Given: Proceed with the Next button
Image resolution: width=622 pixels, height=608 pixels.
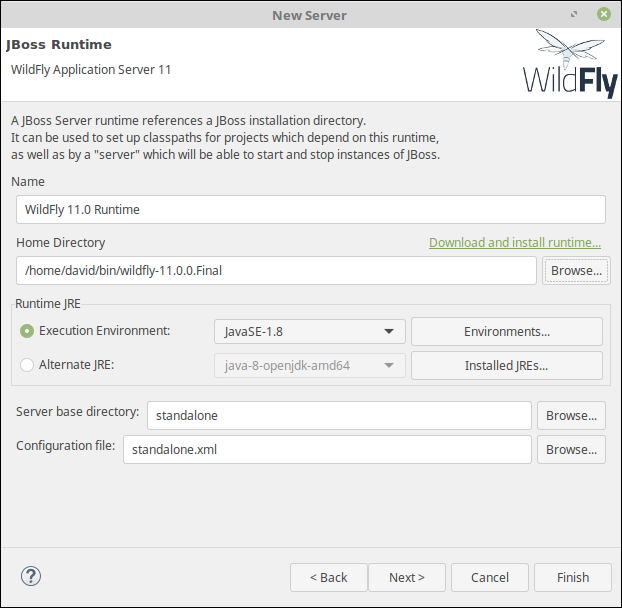Looking at the screenshot, I should [407, 577].
